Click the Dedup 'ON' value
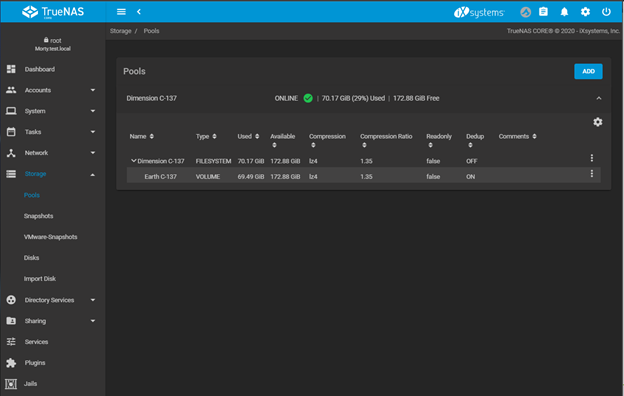Screen dimensions: 624x396 coord(470,177)
